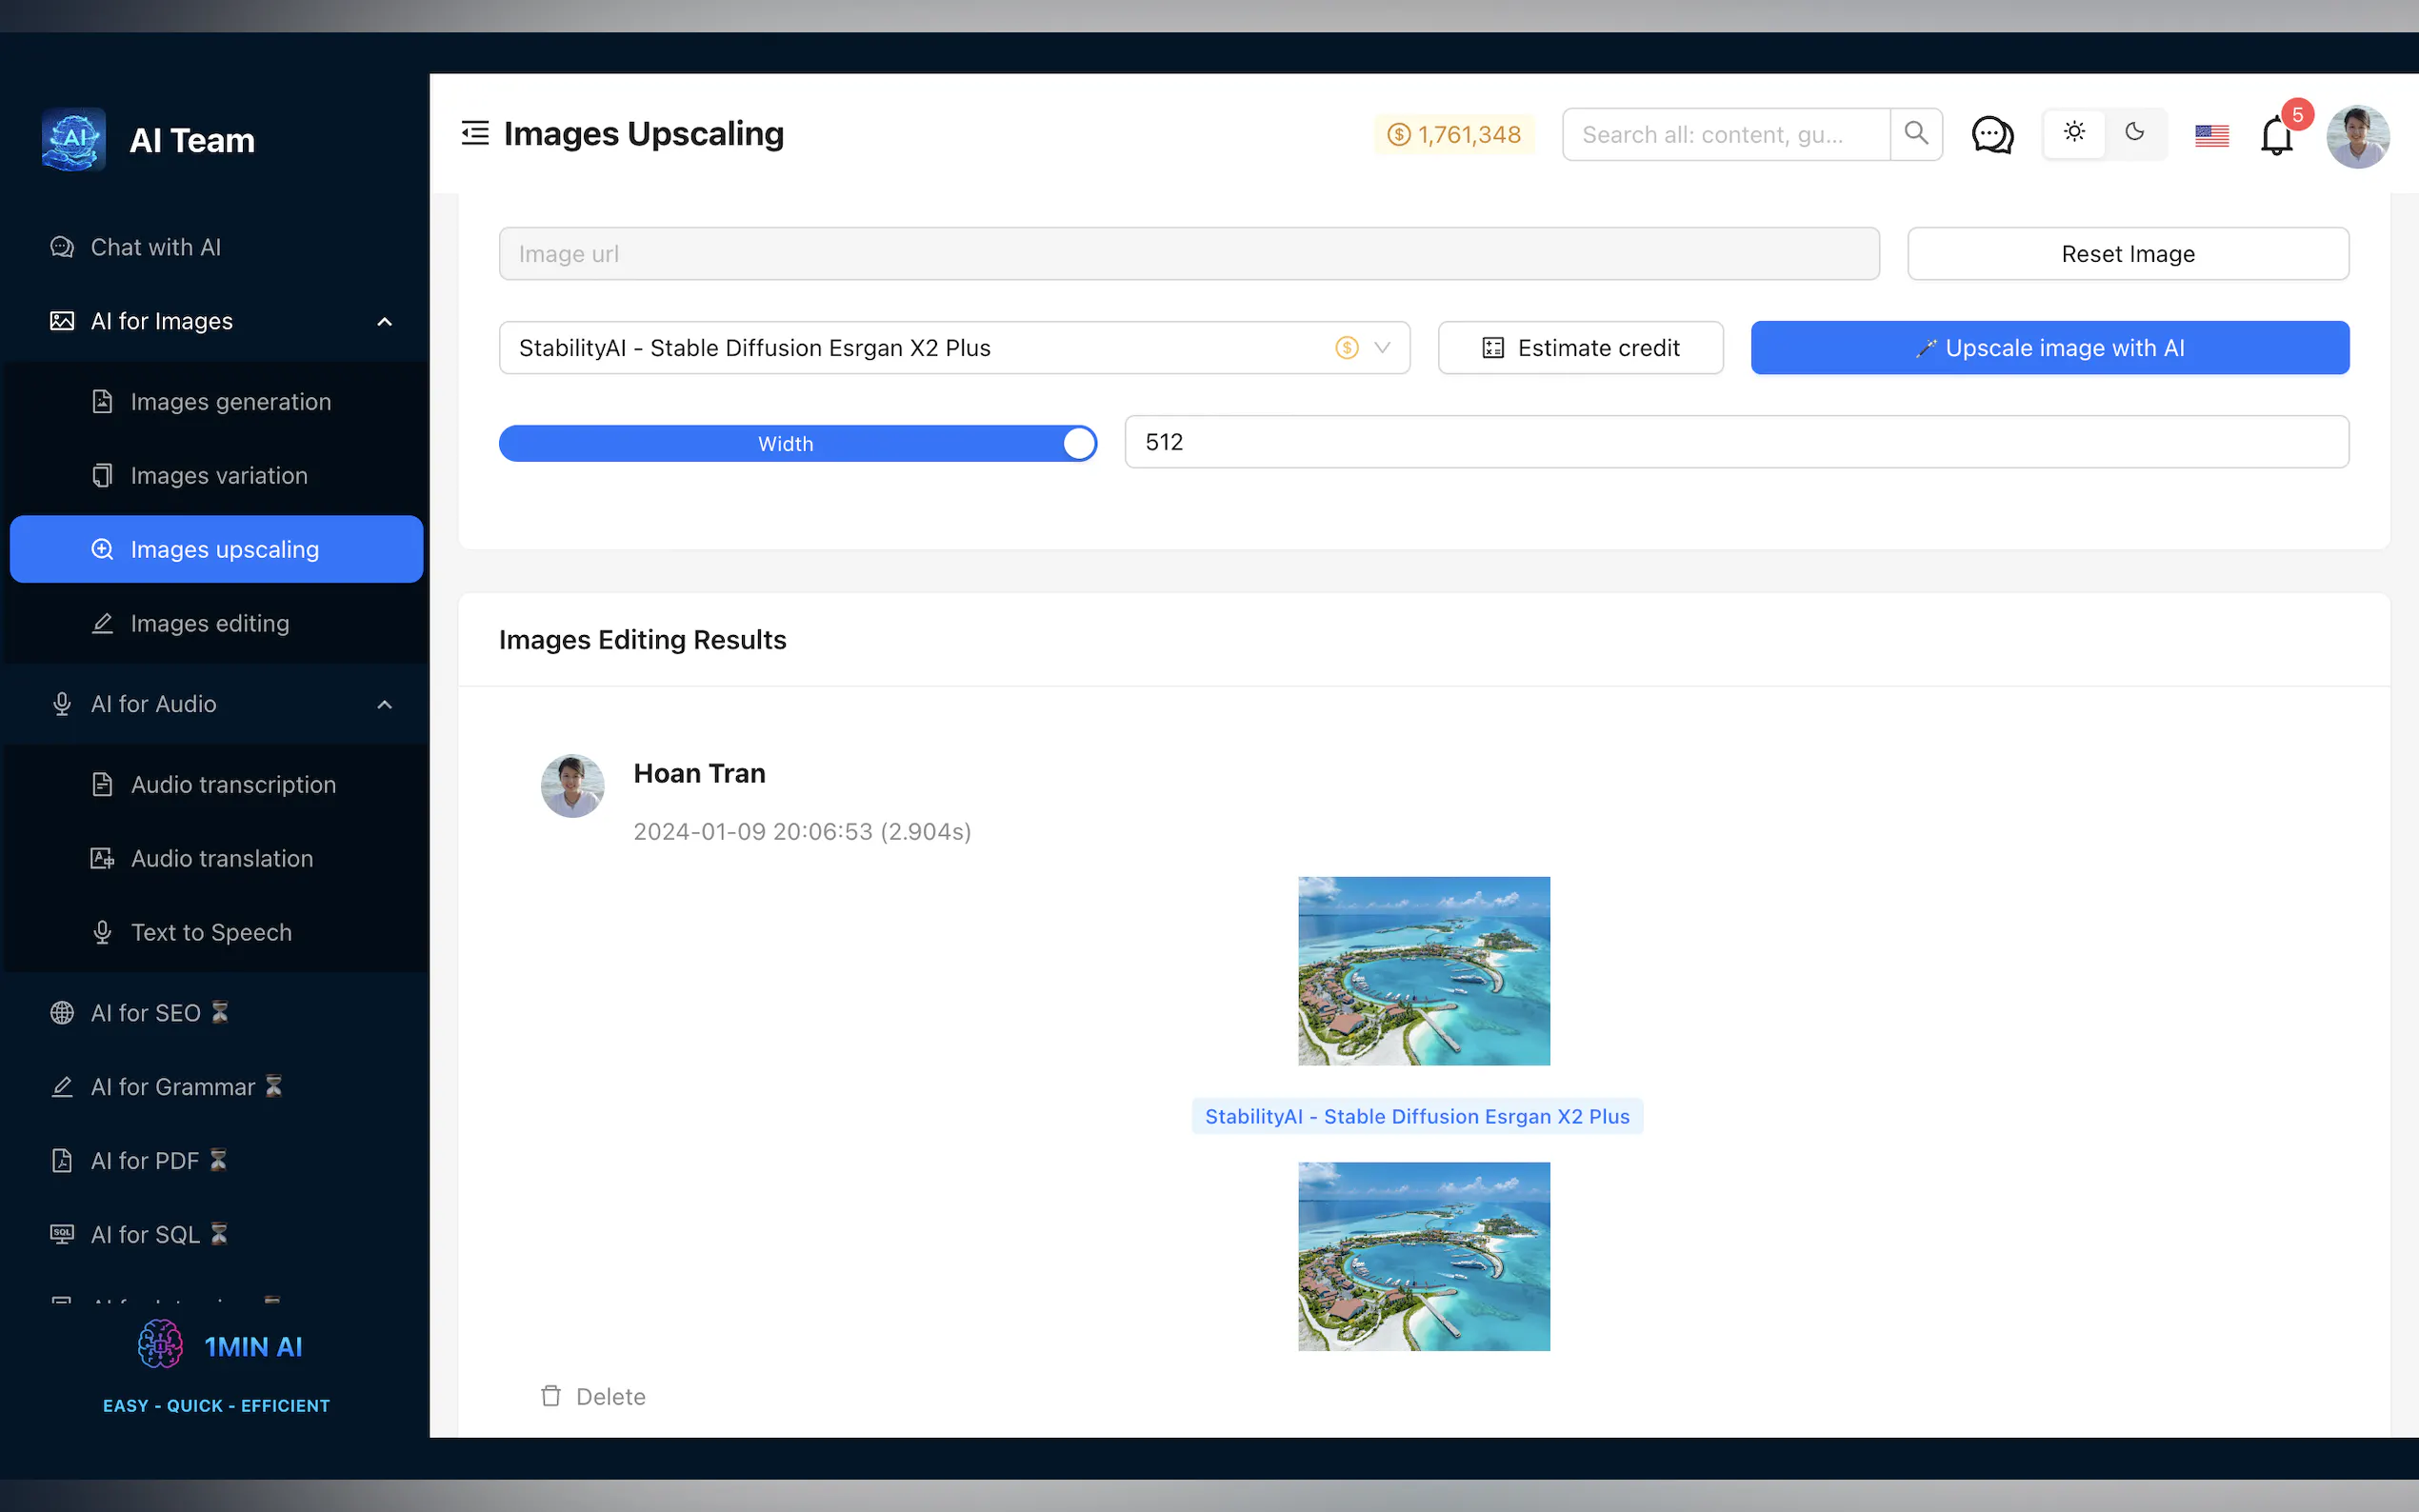Open Images generation menu item
The image size is (2419, 1512).
pyautogui.click(x=230, y=402)
